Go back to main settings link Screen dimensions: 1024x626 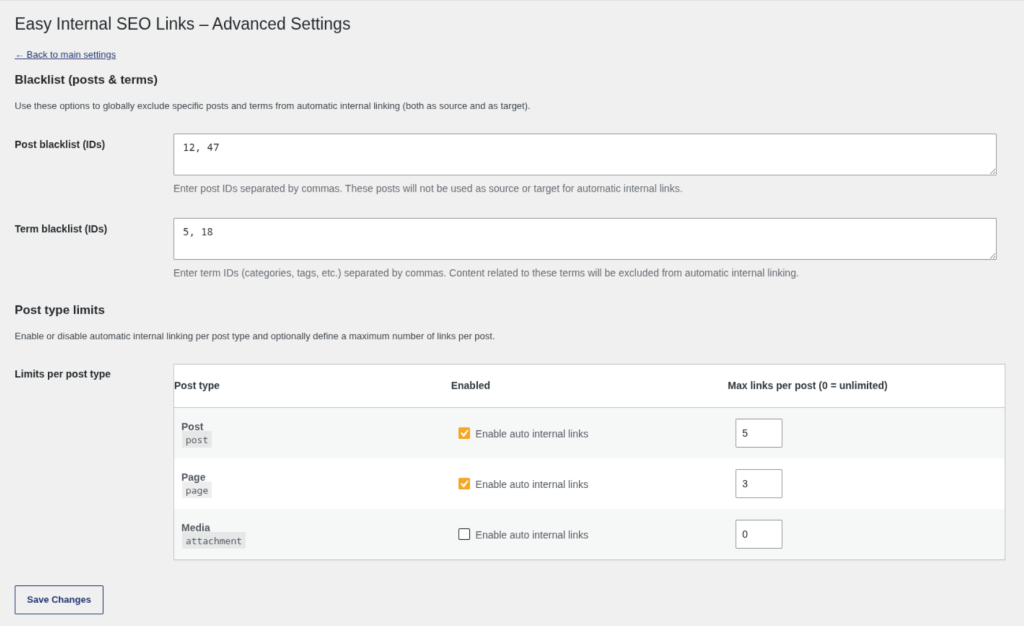coord(65,55)
